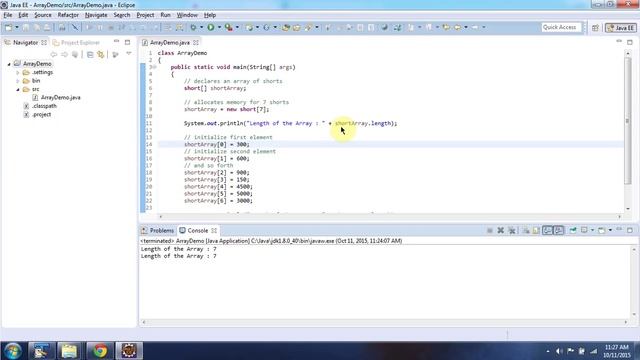Screen dimensions: 640x360
Task: Click the New file toolbar icon
Action: click(x=8, y=27)
